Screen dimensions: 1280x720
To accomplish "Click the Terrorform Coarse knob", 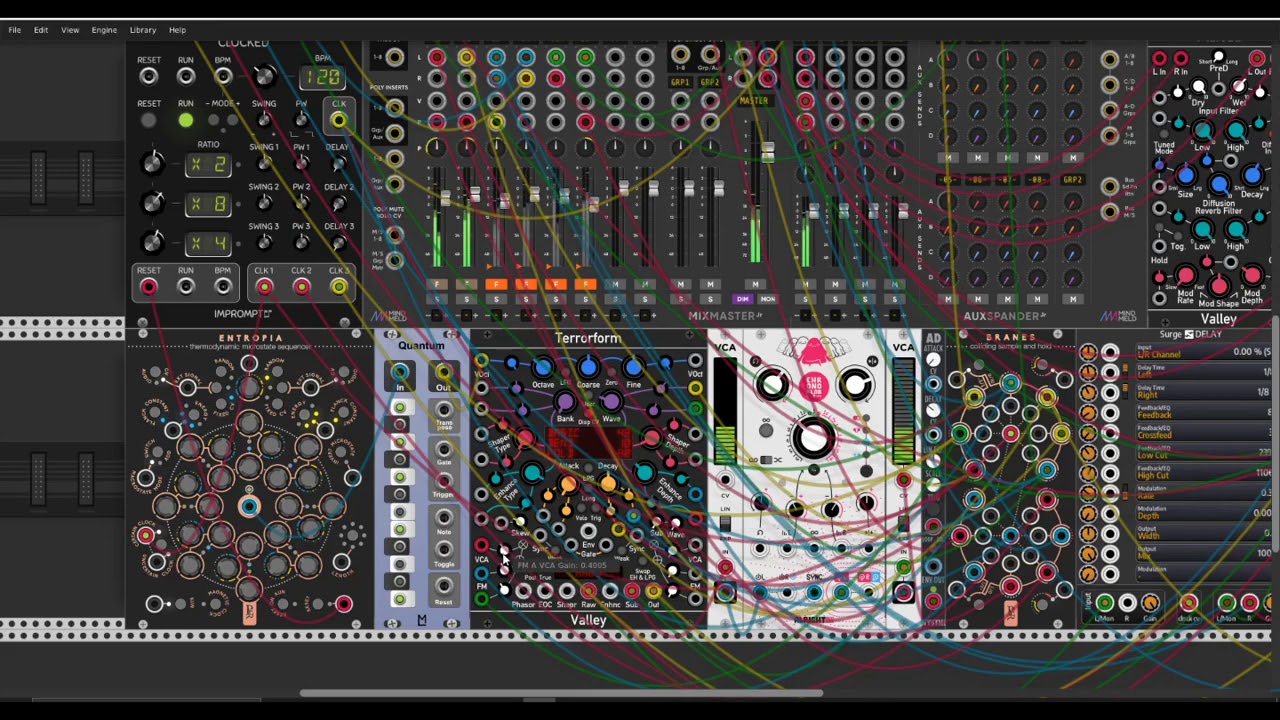I will [588, 369].
